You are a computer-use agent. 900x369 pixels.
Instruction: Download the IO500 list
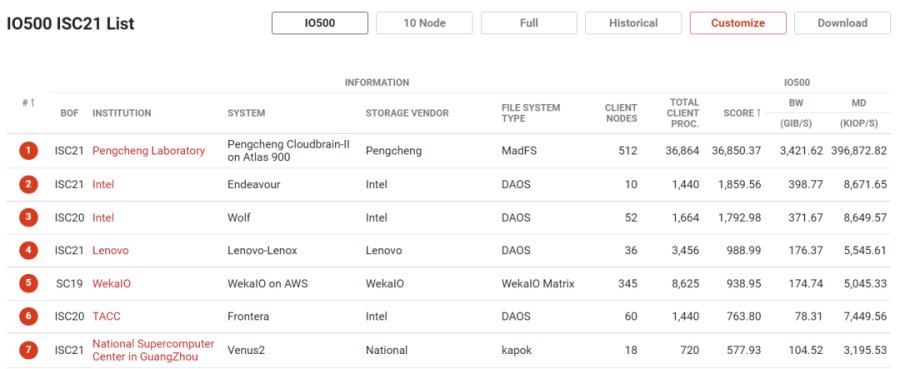pos(842,23)
